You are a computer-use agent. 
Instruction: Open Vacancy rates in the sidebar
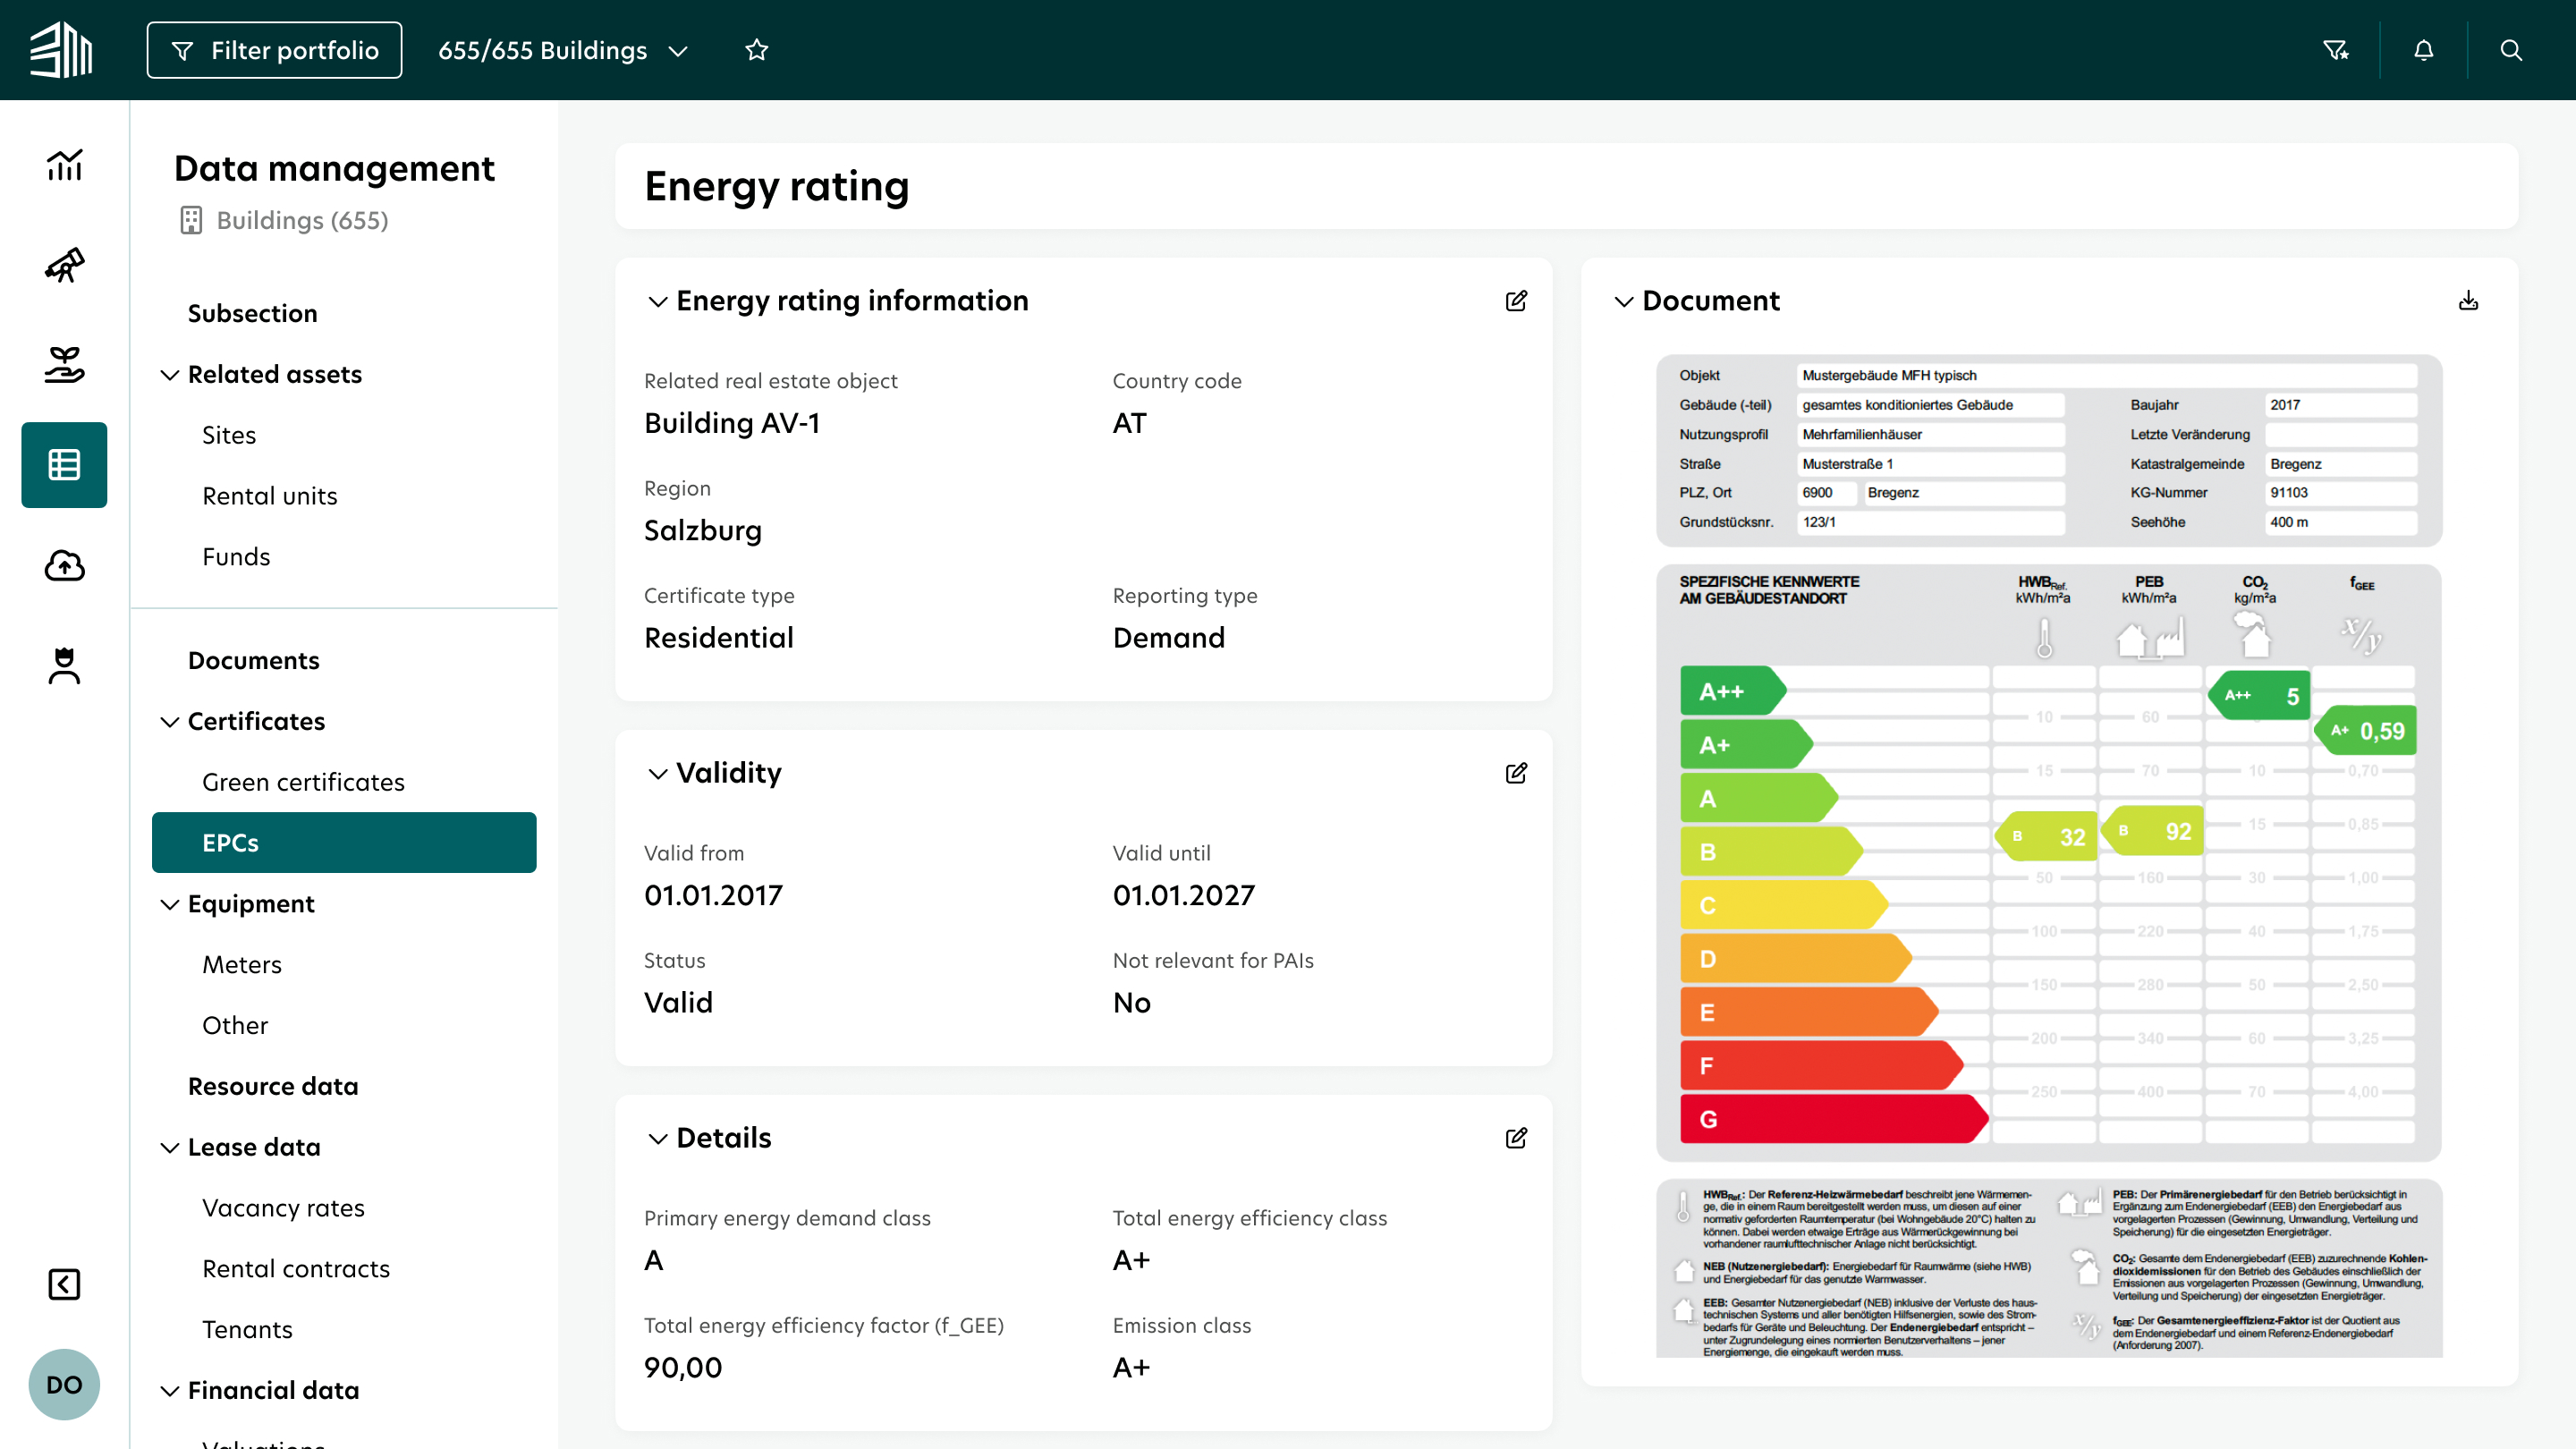pos(283,1208)
